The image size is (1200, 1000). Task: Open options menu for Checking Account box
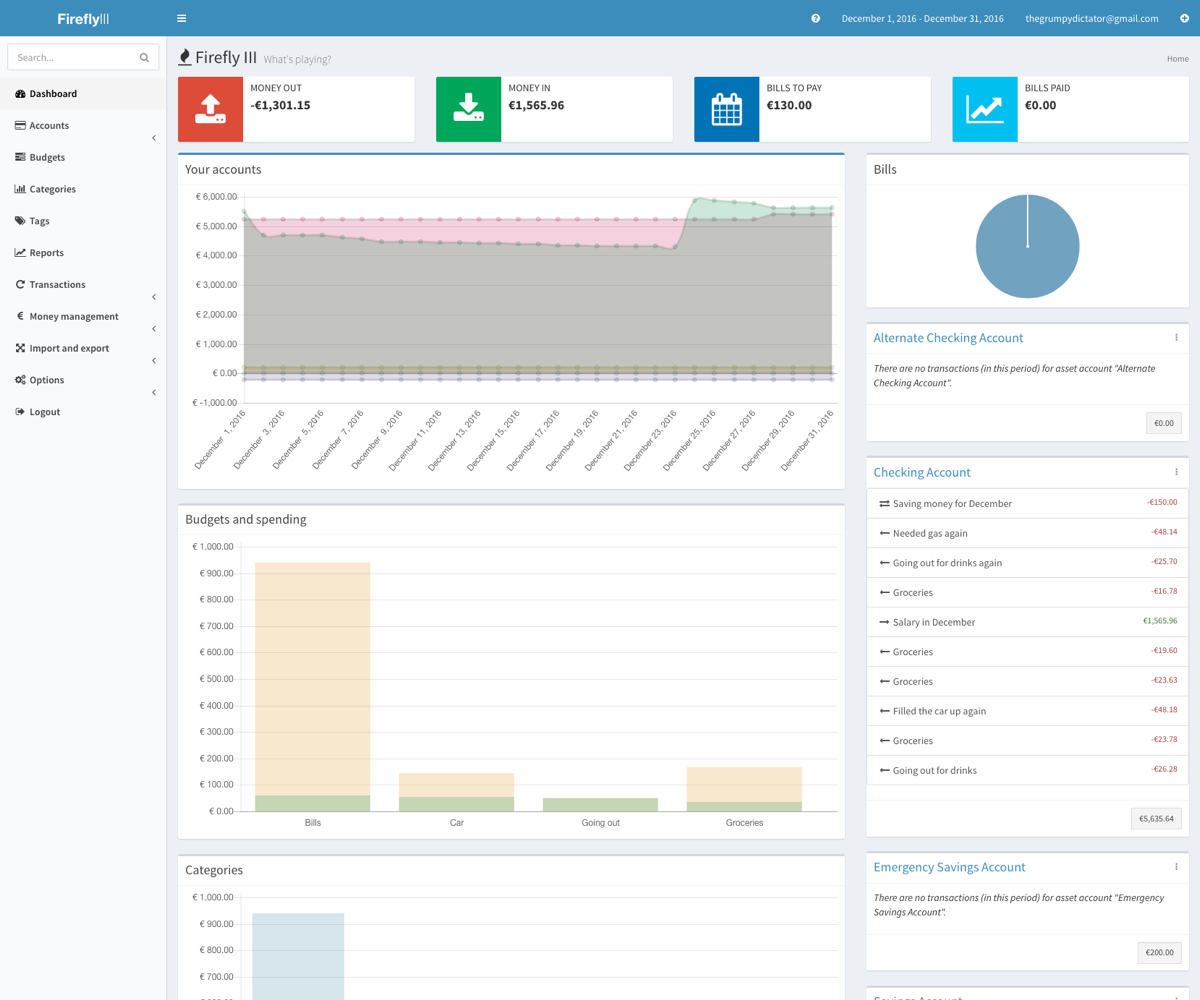1176,472
